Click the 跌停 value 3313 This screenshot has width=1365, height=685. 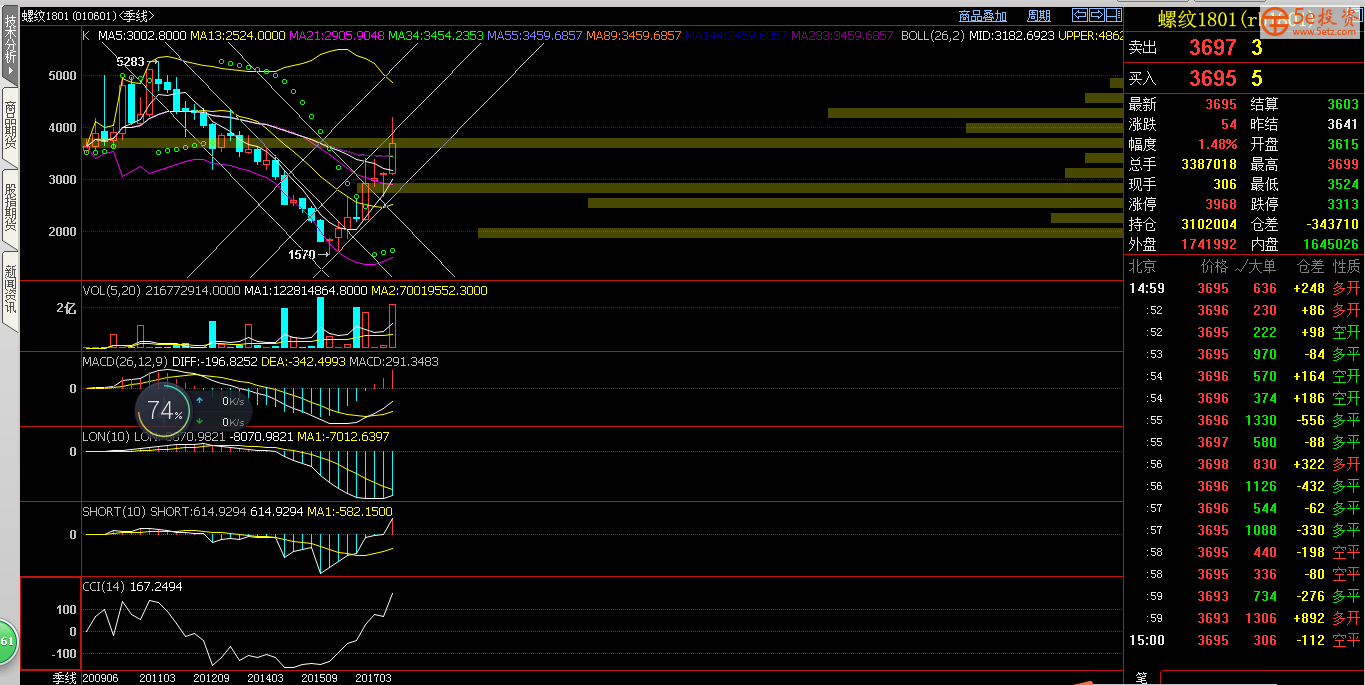(x=1343, y=205)
